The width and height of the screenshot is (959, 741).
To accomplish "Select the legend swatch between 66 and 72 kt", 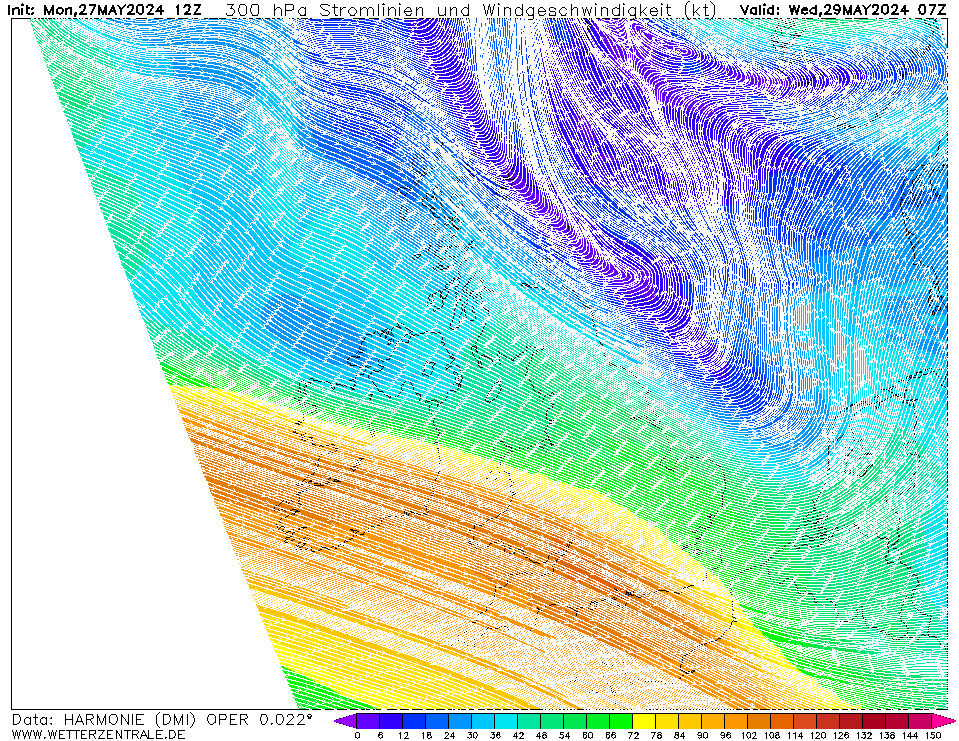I will coord(621,721).
